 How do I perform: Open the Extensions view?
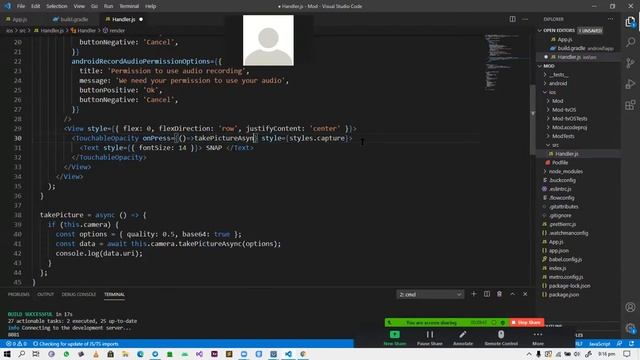(630, 105)
